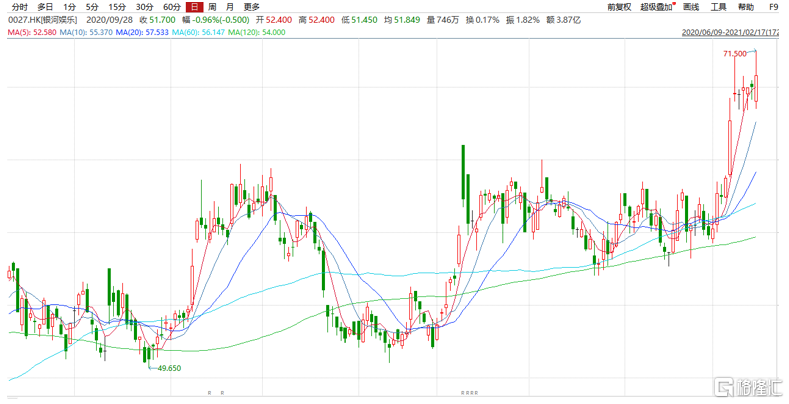Image resolution: width=789 pixels, height=404 pixels.
Task: Expand the 更多 more periods menu
Action: 251,7
